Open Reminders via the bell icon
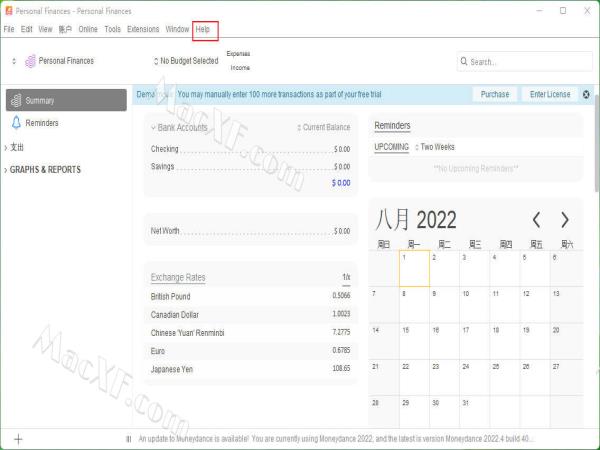 (x=16, y=123)
